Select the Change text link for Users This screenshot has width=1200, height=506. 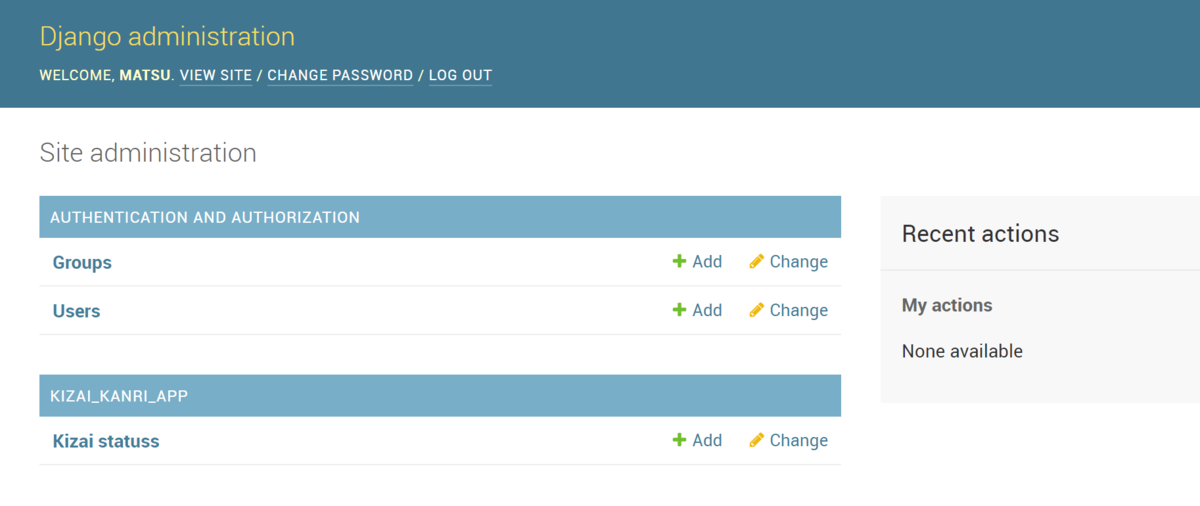point(798,310)
